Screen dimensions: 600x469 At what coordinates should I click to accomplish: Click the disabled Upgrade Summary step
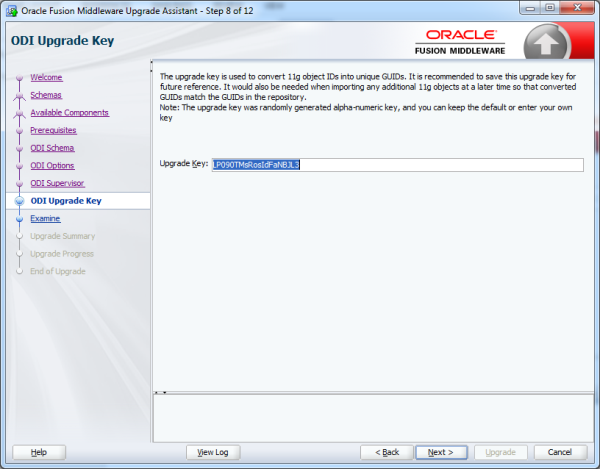click(x=63, y=236)
